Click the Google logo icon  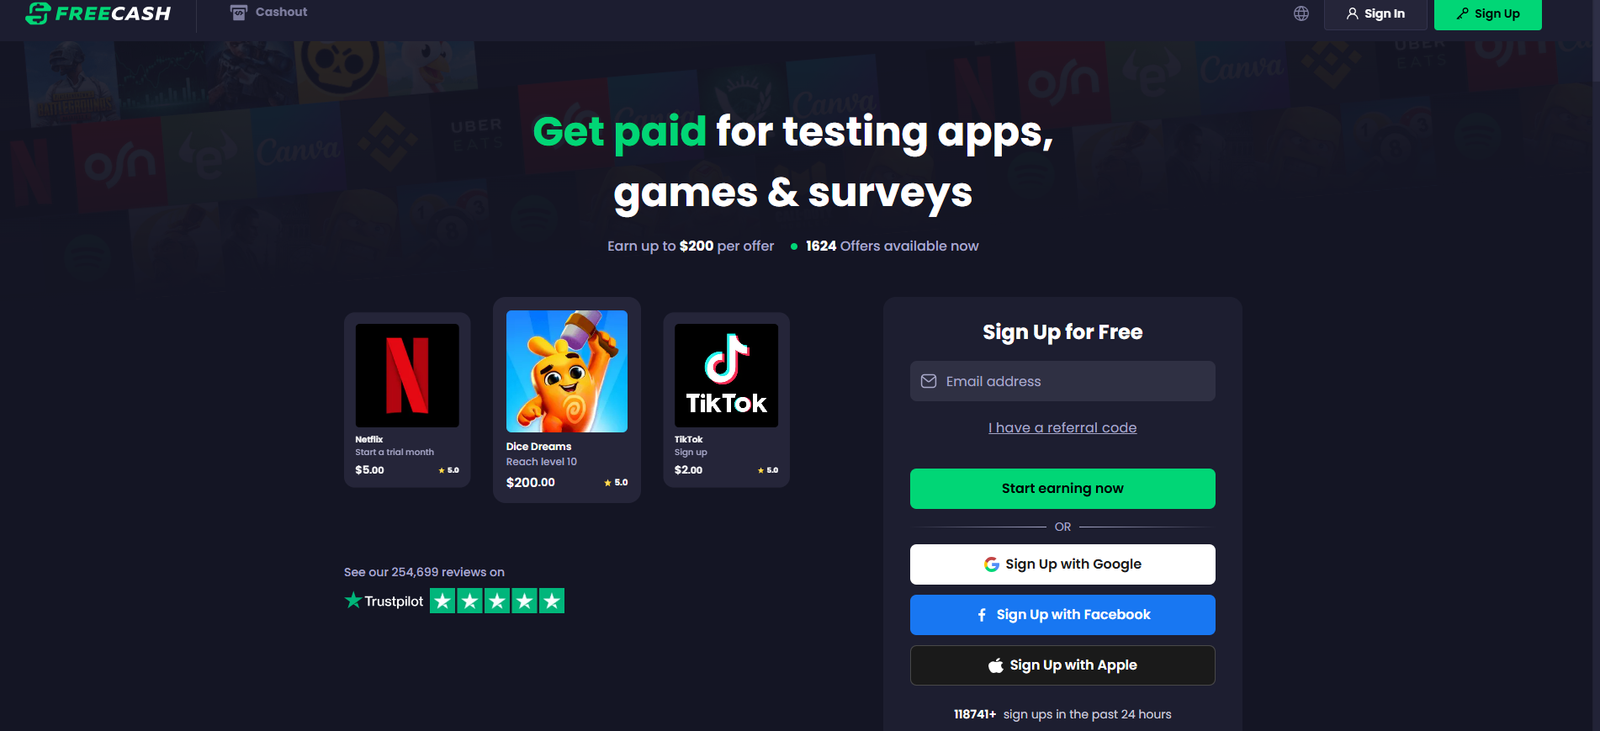click(x=991, y=564)
